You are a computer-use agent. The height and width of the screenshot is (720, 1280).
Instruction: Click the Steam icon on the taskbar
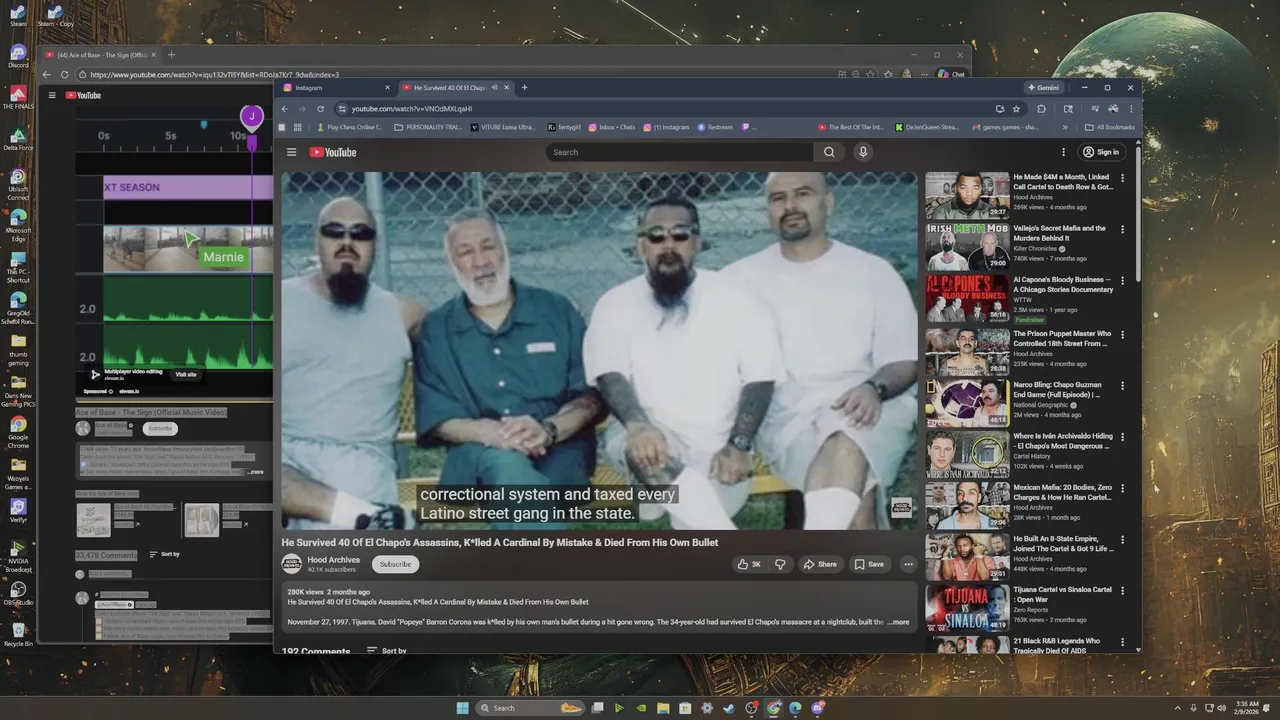[729, 708]
